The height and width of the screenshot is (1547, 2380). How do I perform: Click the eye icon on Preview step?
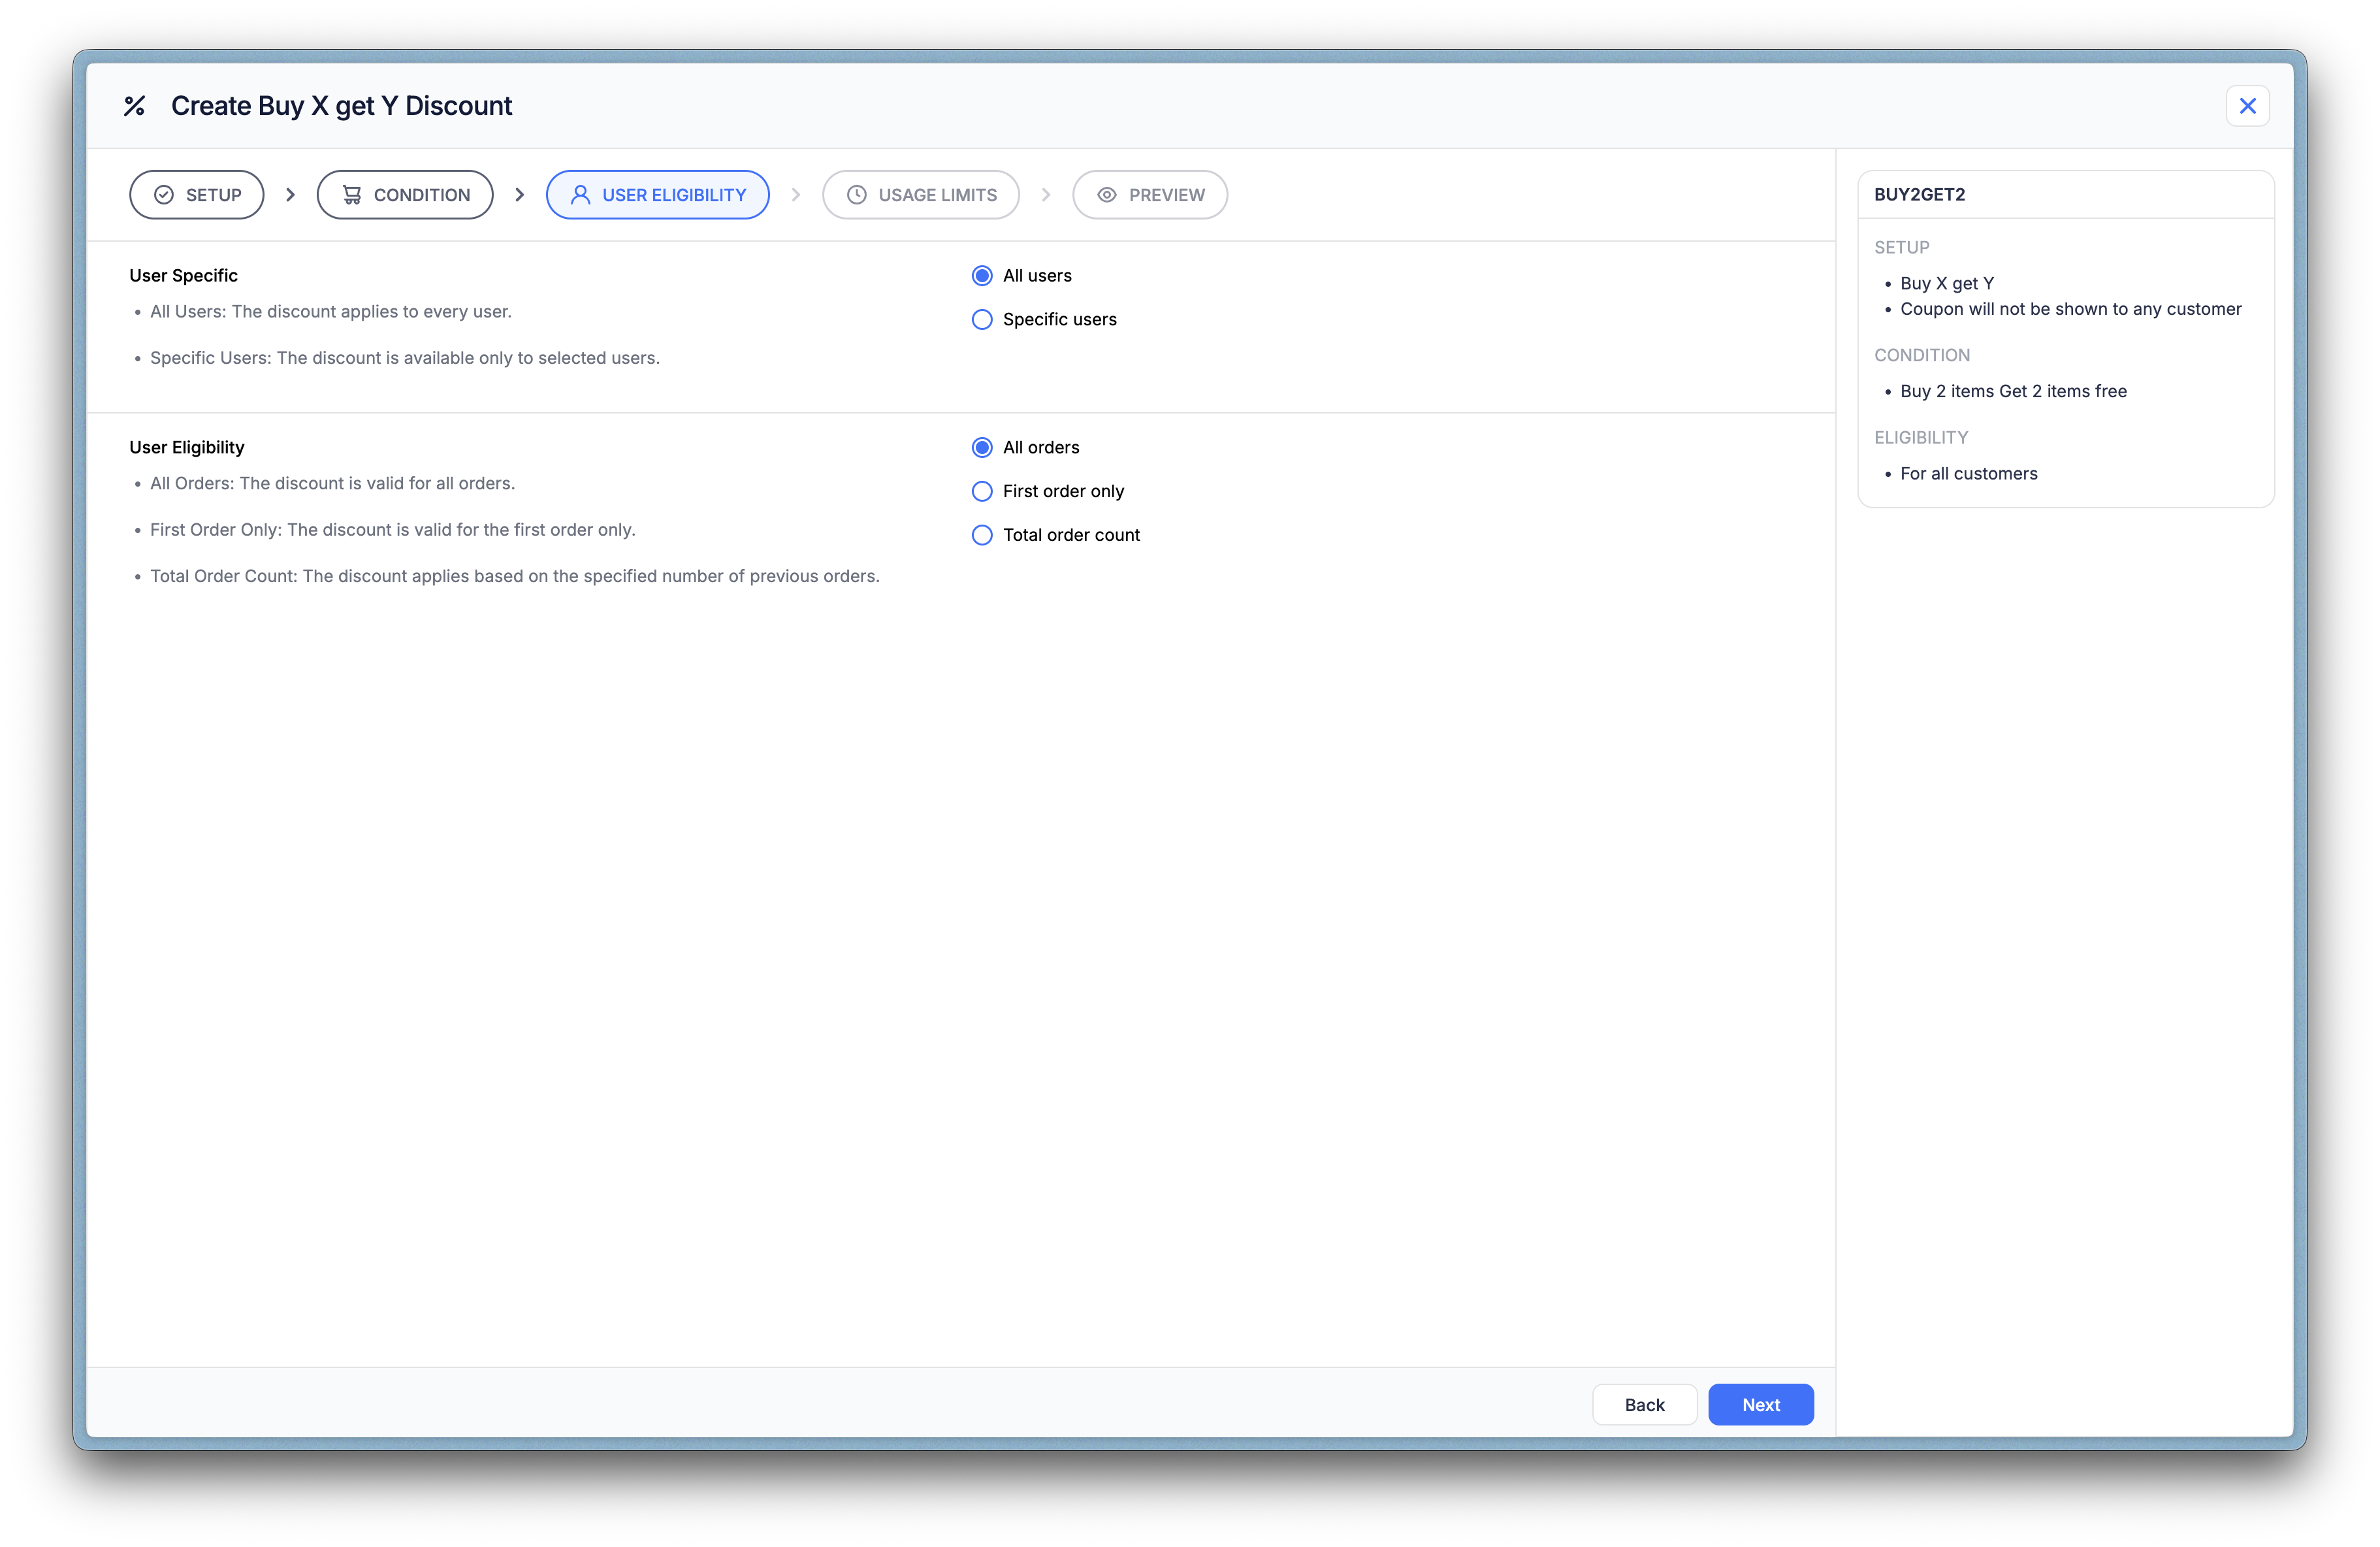[1107, 195]
